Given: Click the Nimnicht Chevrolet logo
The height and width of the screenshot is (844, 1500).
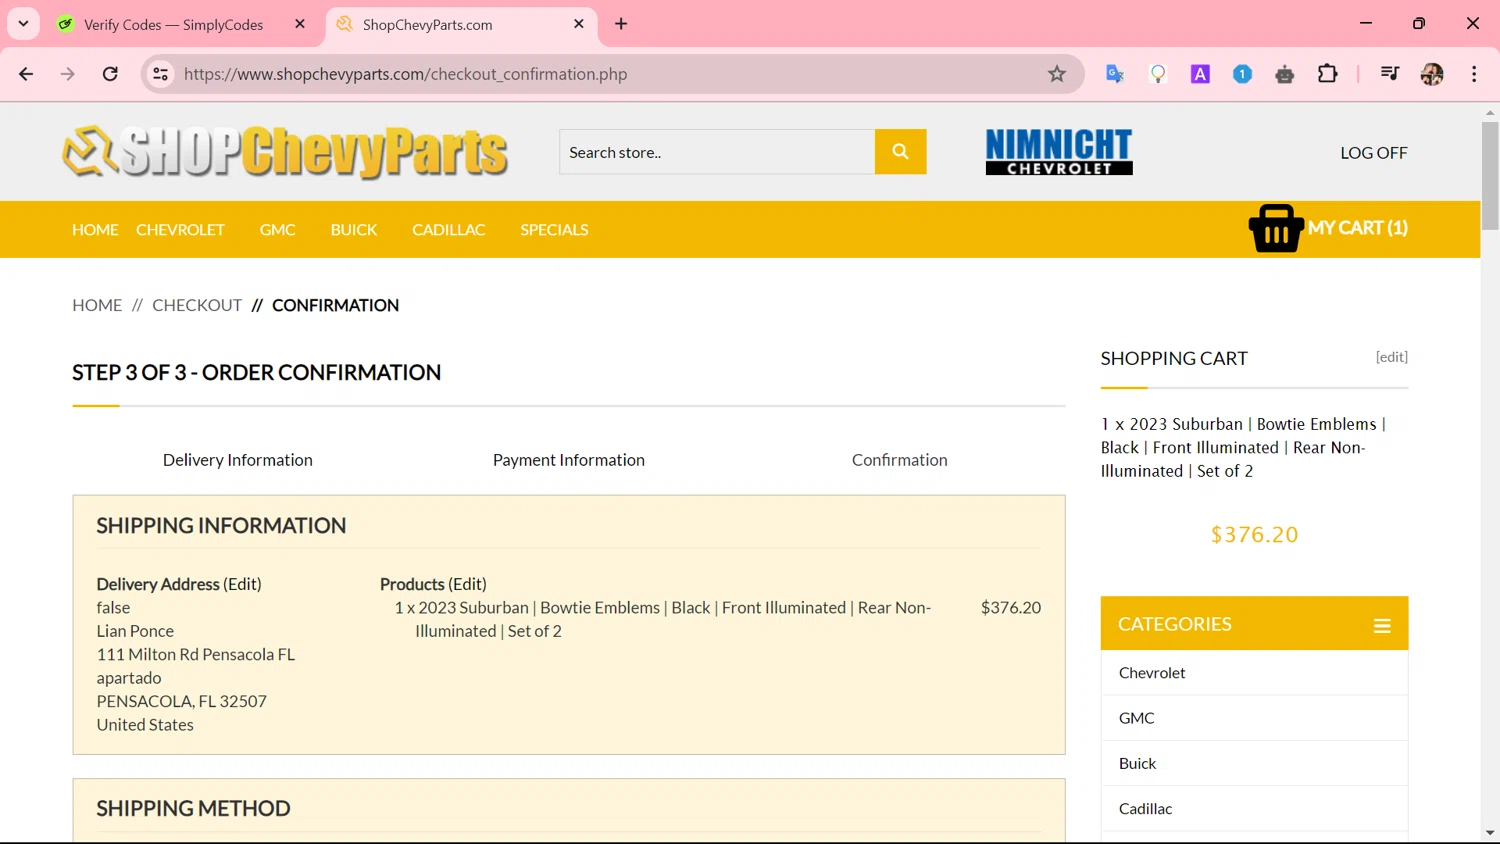Looking at the screenshot, I should tap(1059, 152).
